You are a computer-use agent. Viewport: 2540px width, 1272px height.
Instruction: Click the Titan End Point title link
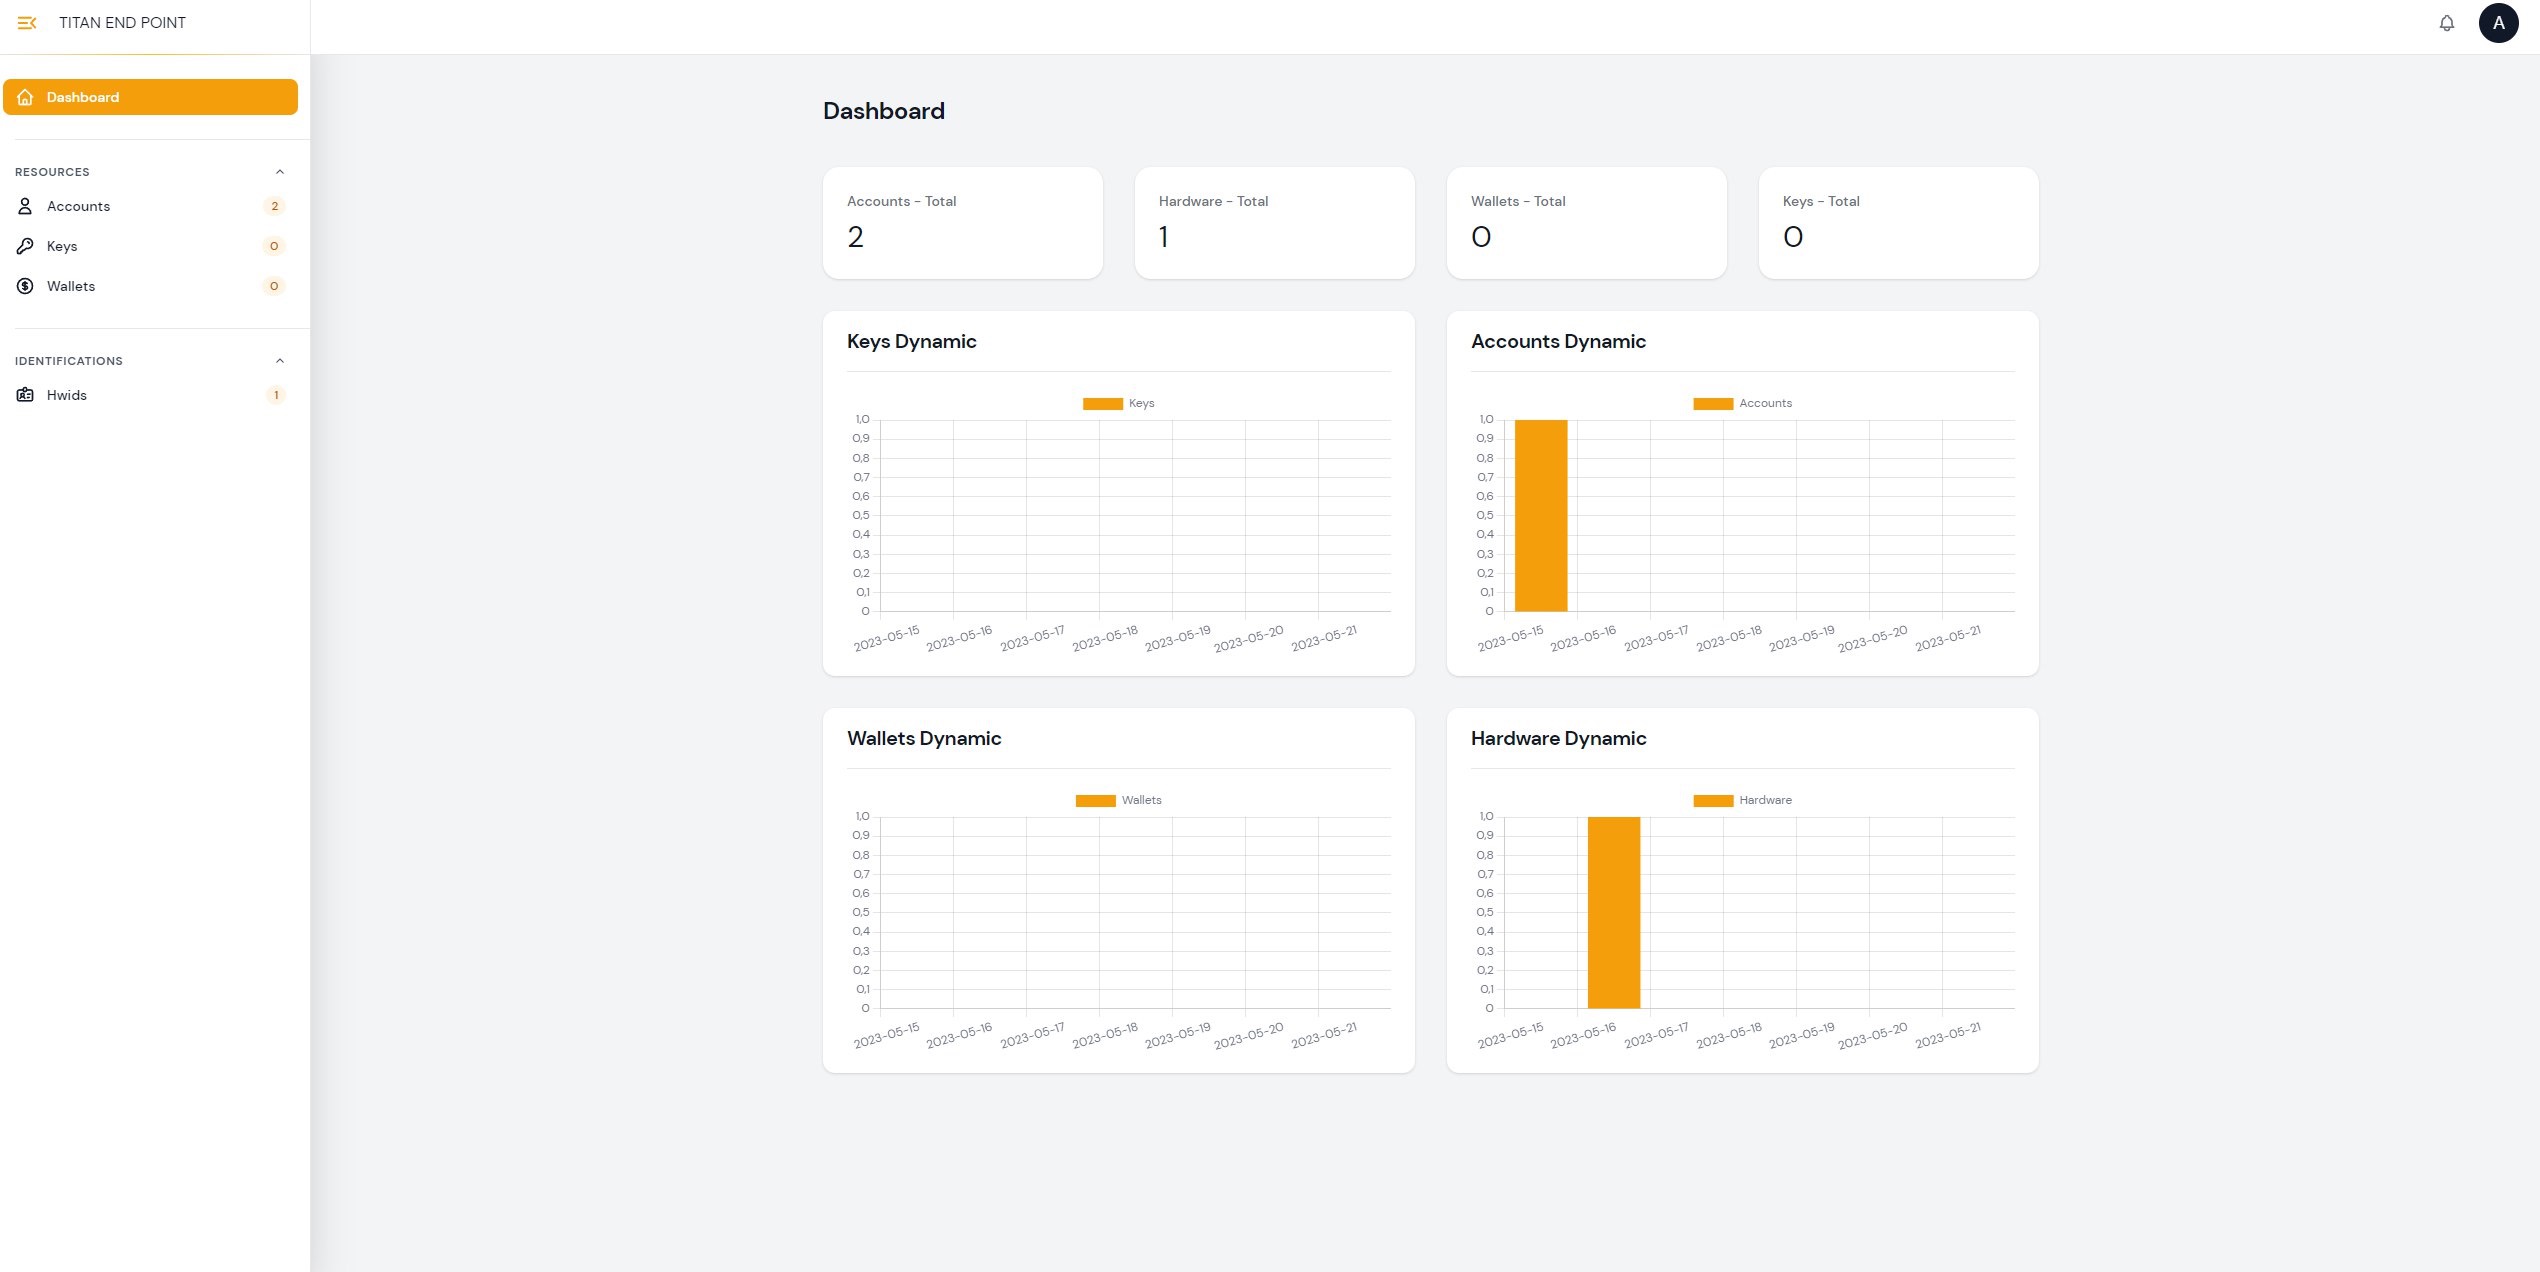click(122, 23)
